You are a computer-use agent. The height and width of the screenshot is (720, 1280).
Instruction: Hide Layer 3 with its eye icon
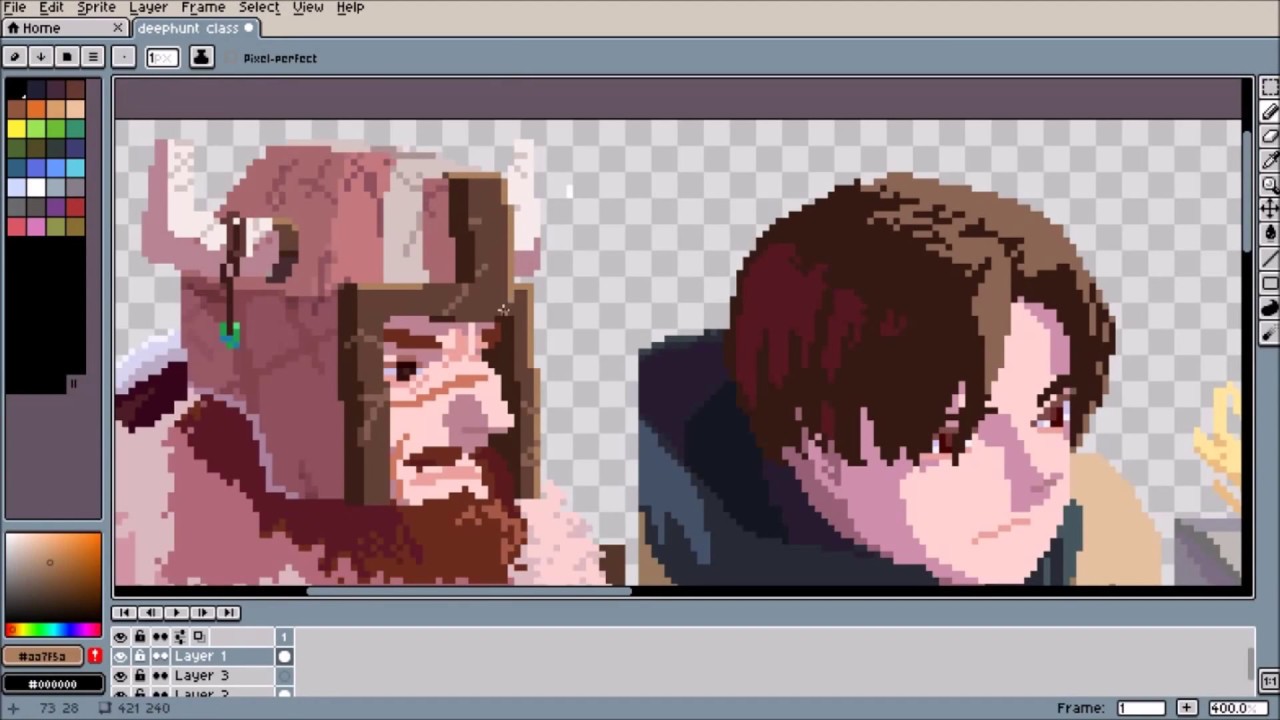coord(120,676)
